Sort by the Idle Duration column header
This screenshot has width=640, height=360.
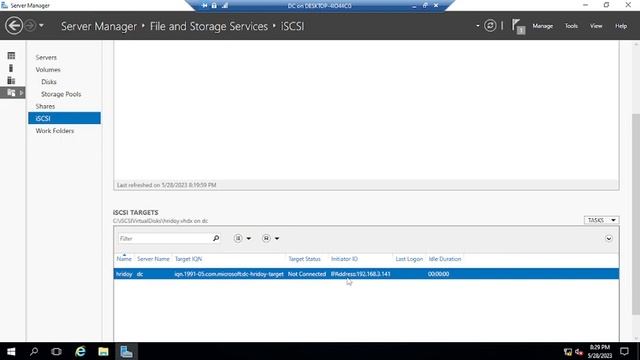point(444,259)
